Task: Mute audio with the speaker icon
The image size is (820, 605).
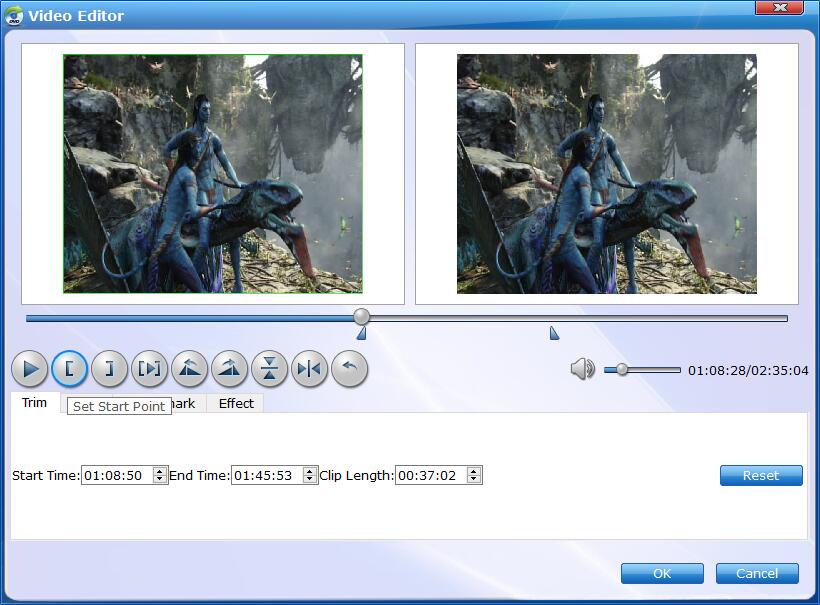Action: pyautogui.click(x=582, y=370)
